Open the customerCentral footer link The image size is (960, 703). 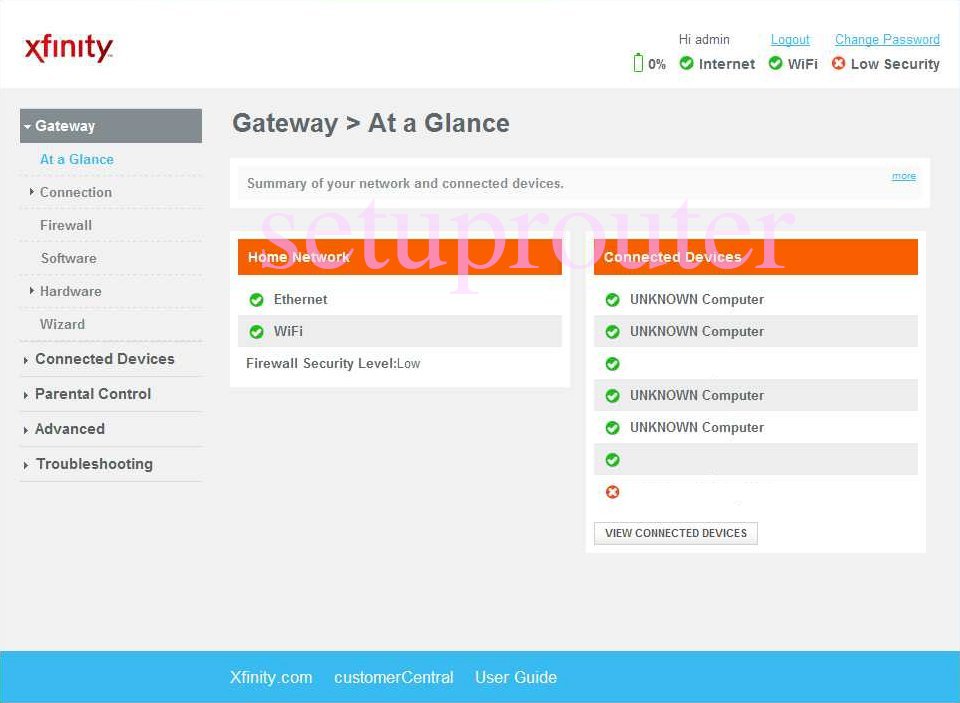[394, 677]
